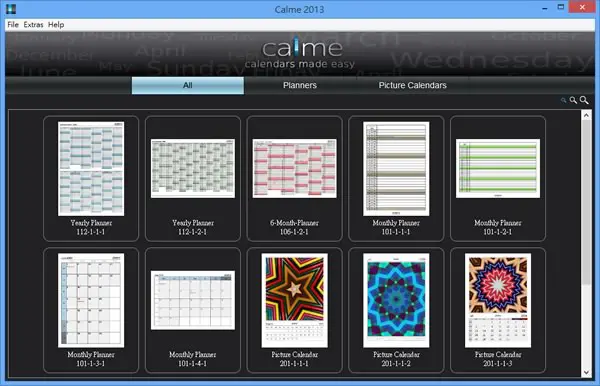Viewport: 600px width, 386px height.
Task: Select Yearly Planner 112-1-2-1 template
Action: pyautogui.click(x=193, y=179)
